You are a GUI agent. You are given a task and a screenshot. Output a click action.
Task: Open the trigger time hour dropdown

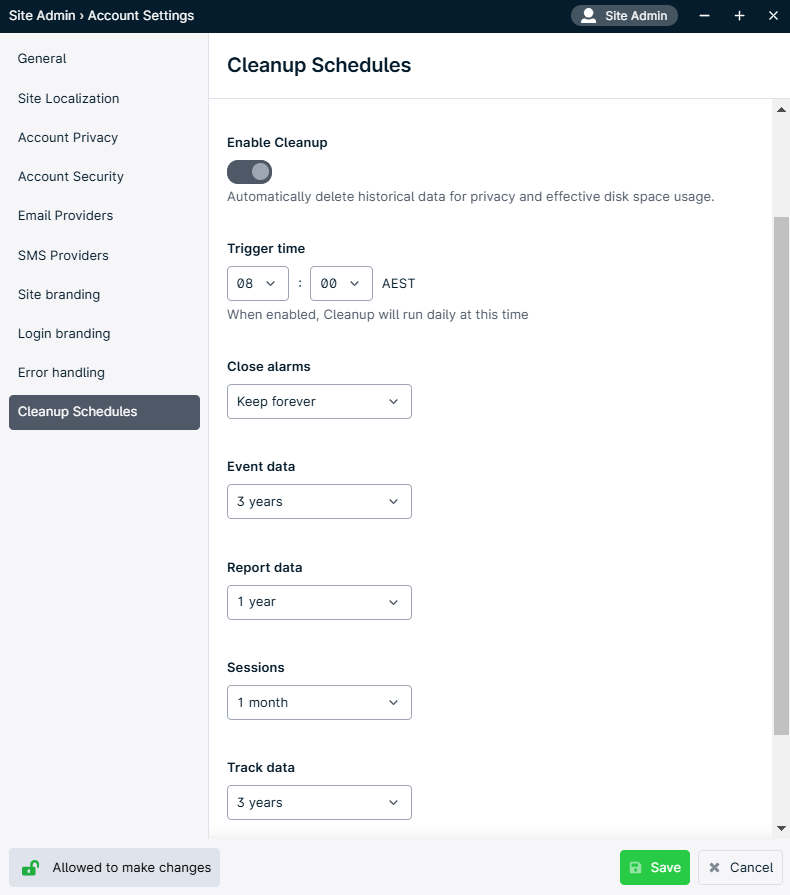click(x=258, y=283)
